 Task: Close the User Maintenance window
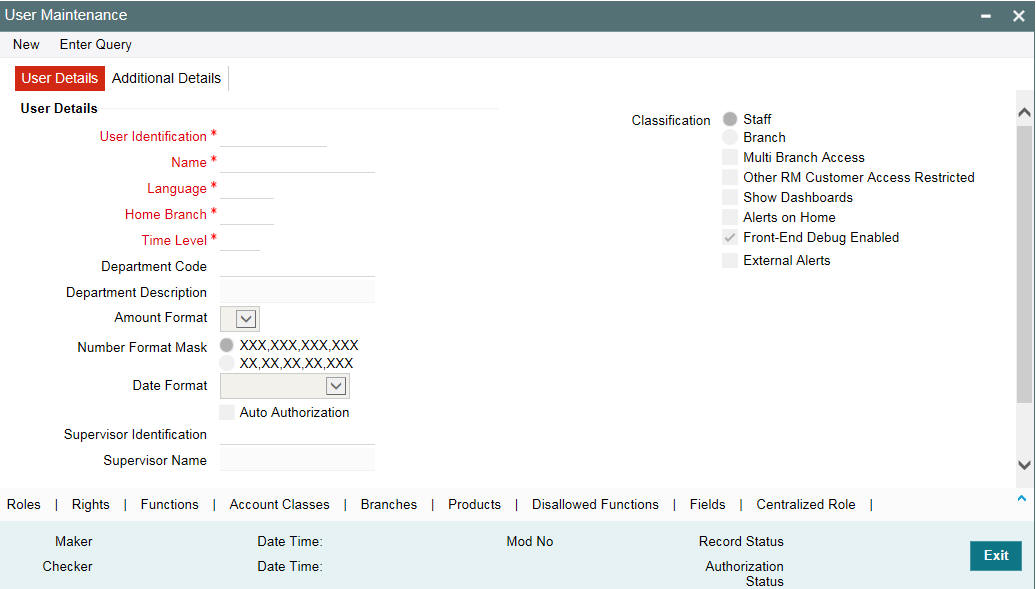click(x=1018, y=16)
